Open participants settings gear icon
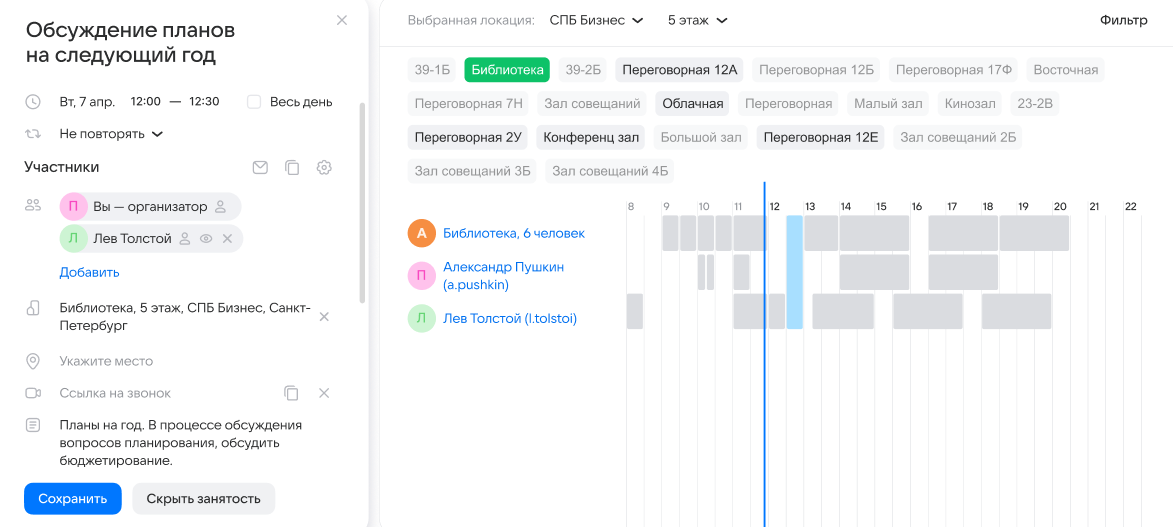Viewport: 1173px width, 527px height. [x=324, y=168]
